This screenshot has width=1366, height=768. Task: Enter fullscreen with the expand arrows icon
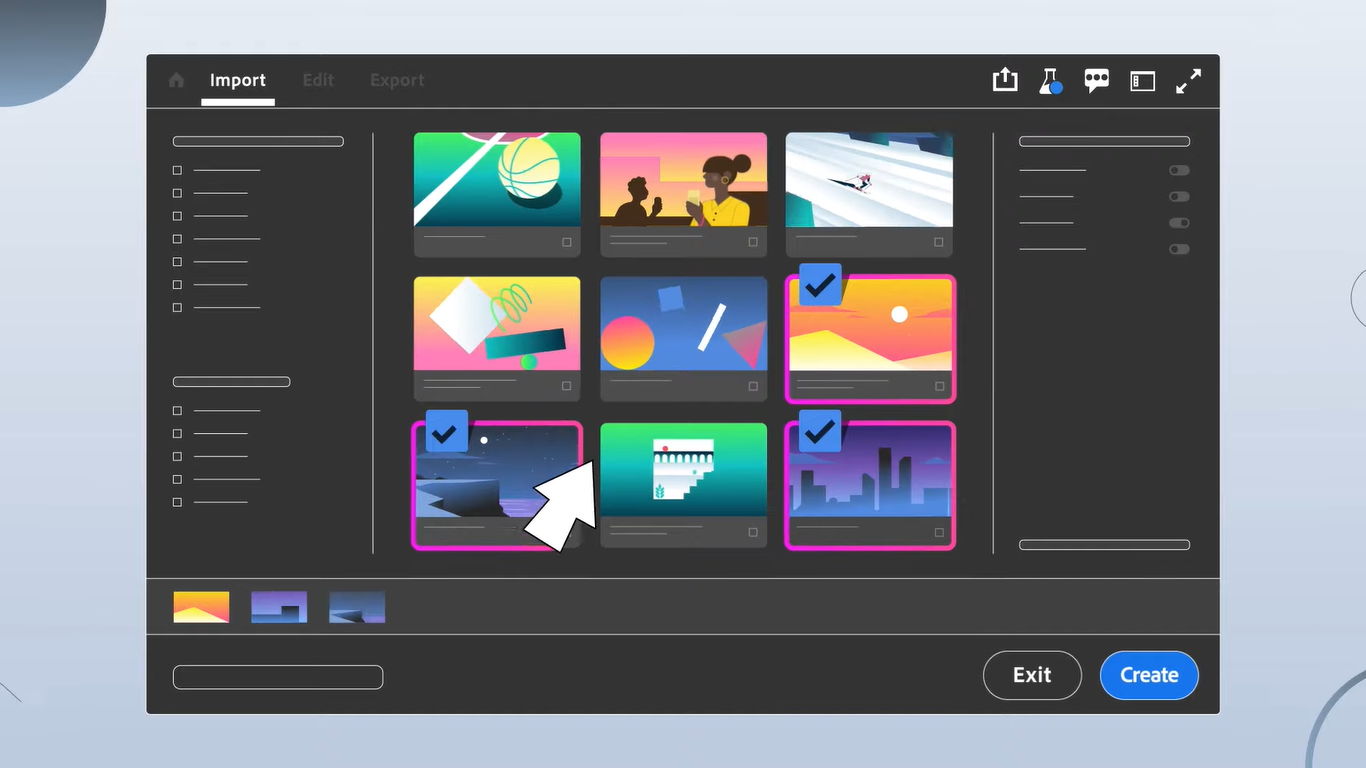1188,81
